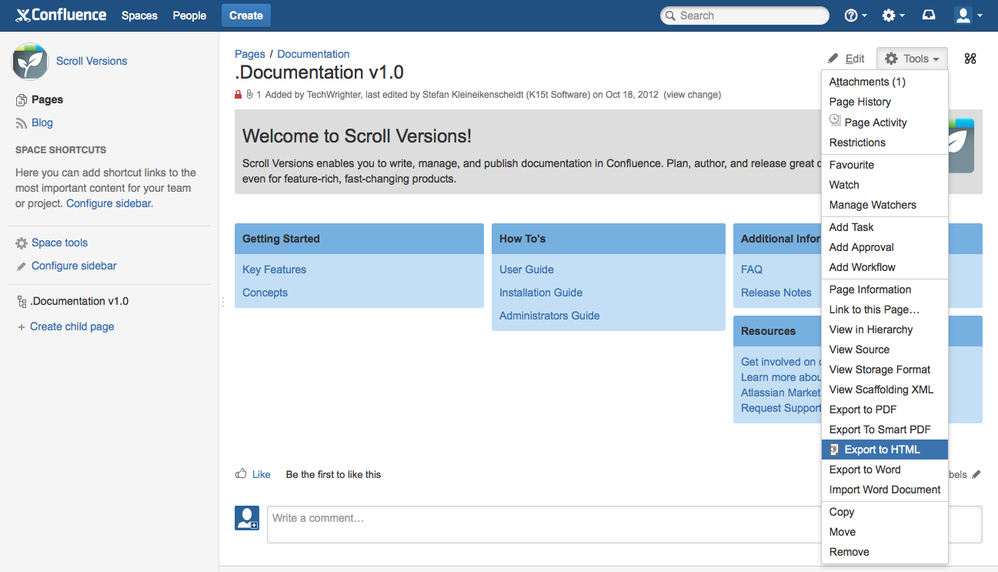The width and height of the screenshot is (998, 572).
Task: Click the Pages icon in sidebar
Action: [x=21, y=100]
